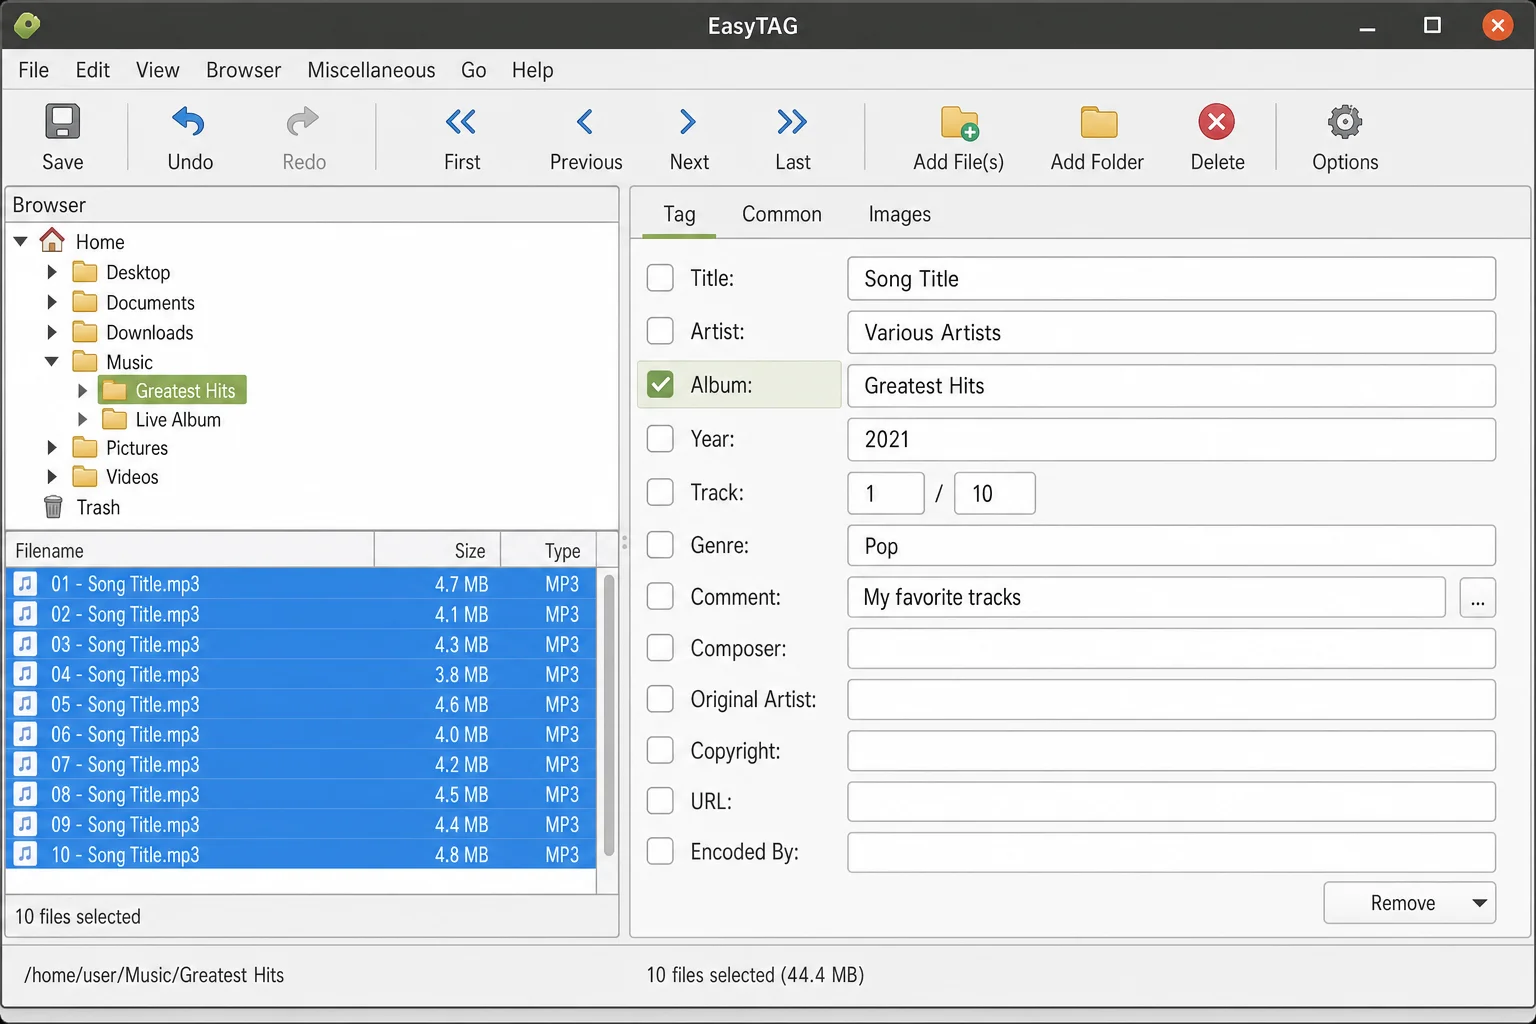1536x1024 pixels.
Task: Tick the Track checkbox
Action: tap(660, 492)
